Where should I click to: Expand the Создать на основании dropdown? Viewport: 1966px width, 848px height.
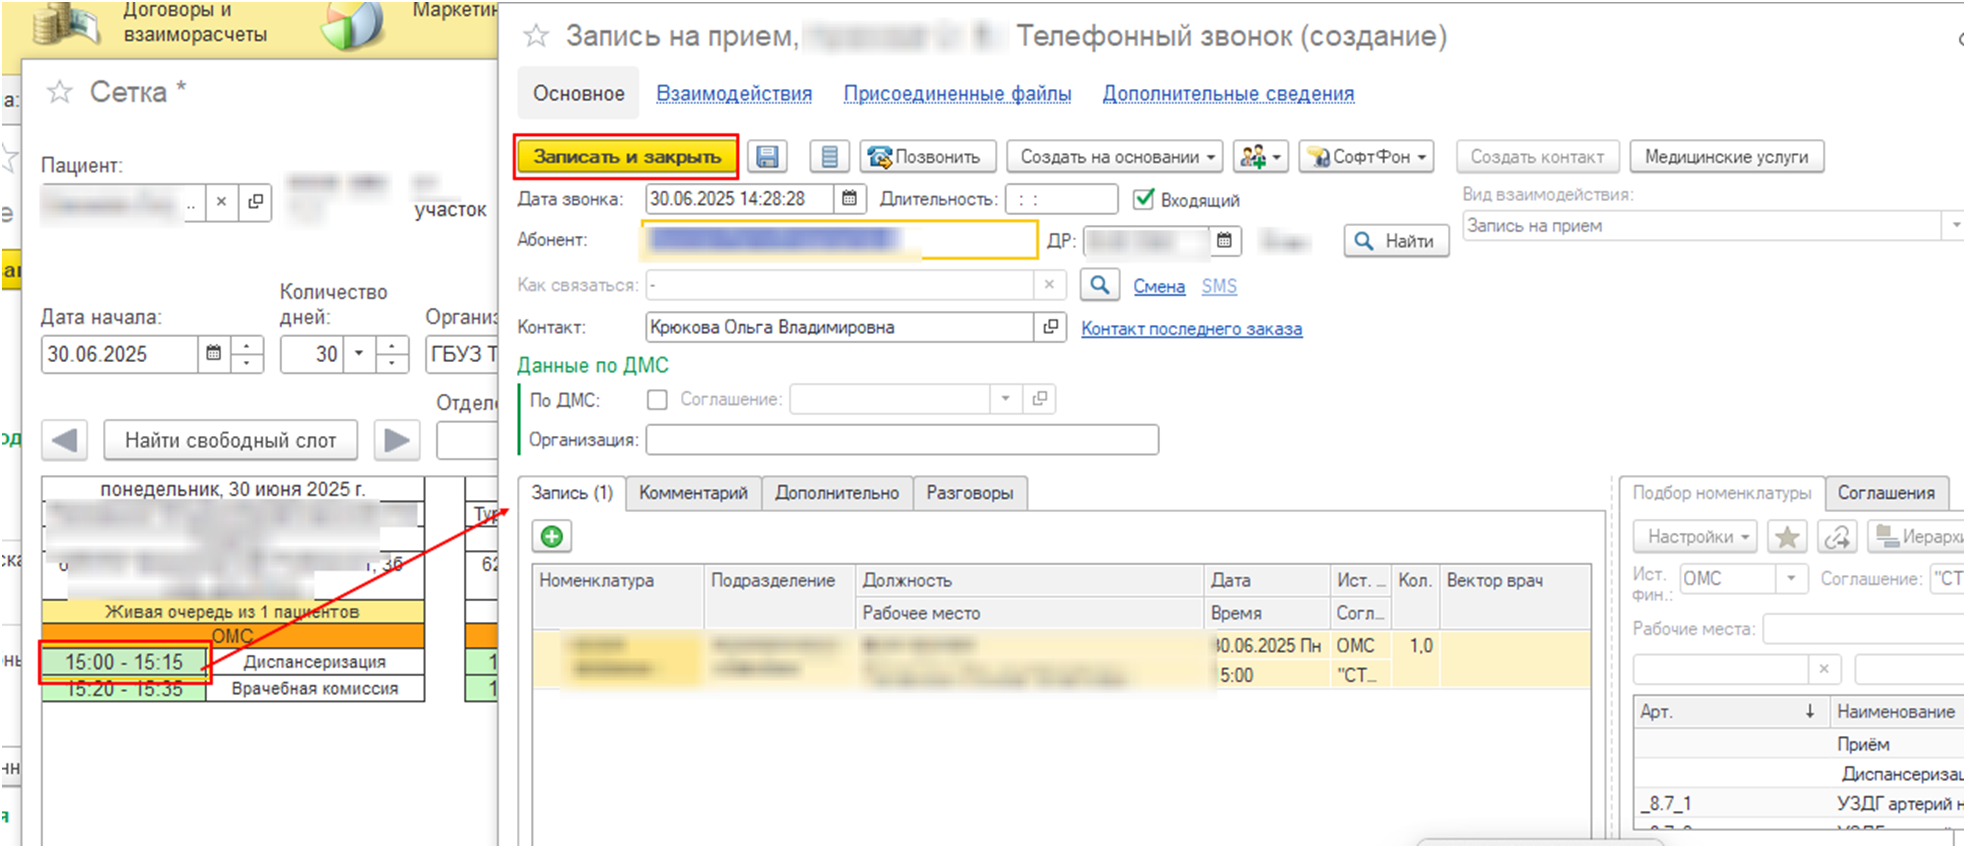click(1116, 157)
